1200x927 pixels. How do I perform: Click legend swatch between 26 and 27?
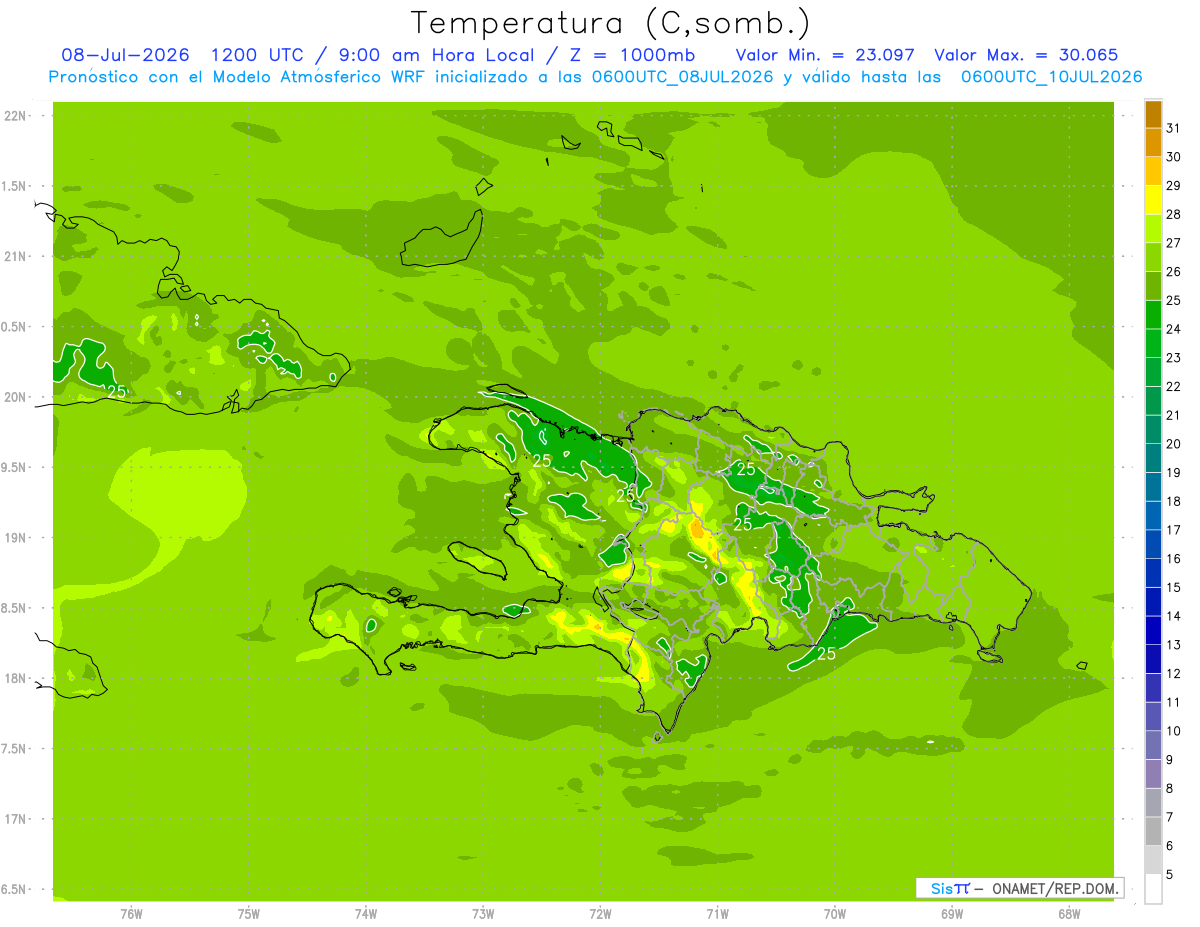click(x=1153, y=257)
